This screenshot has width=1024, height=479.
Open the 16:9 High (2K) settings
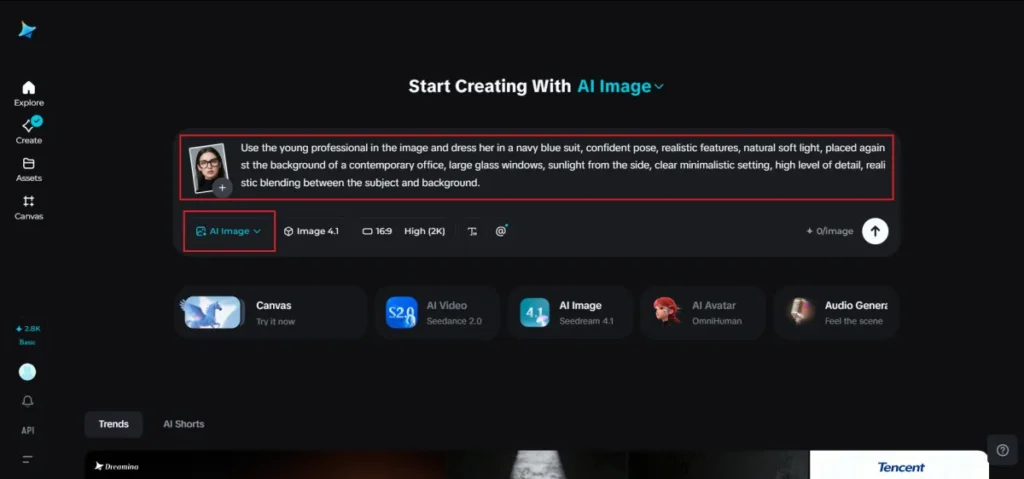tap(402, 231)
